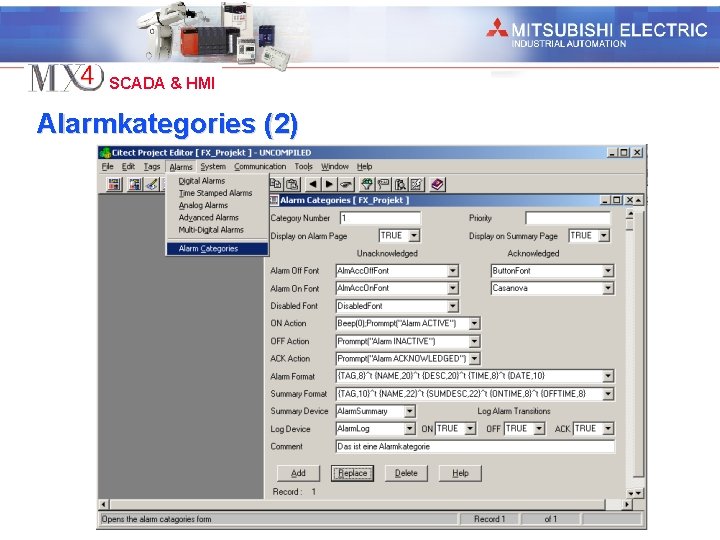Click the 'Unacknowledged' column heading text
The image size is (720, 540).
click(387, 253)
